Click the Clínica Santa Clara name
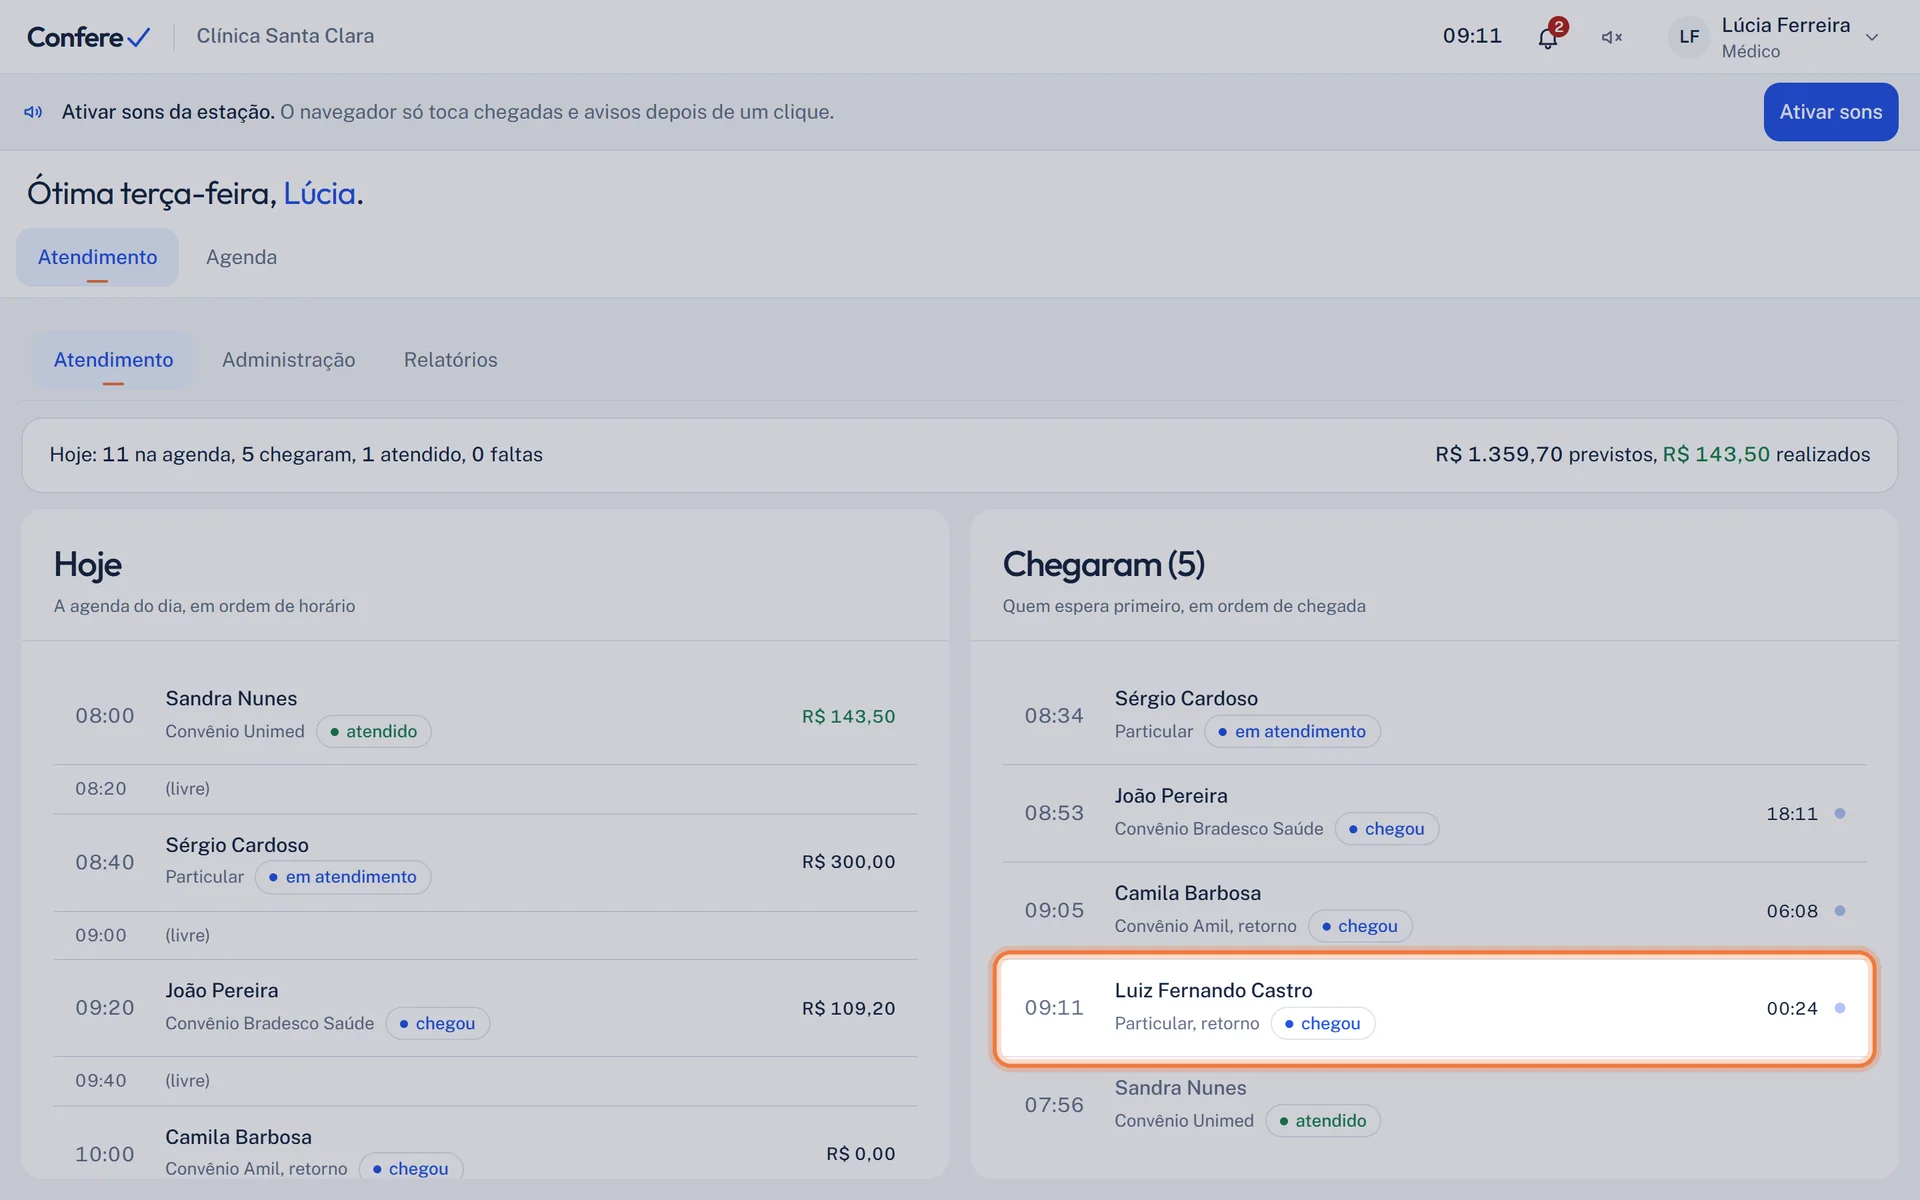The image size is (1920, 1200). [x=285, y=36]
